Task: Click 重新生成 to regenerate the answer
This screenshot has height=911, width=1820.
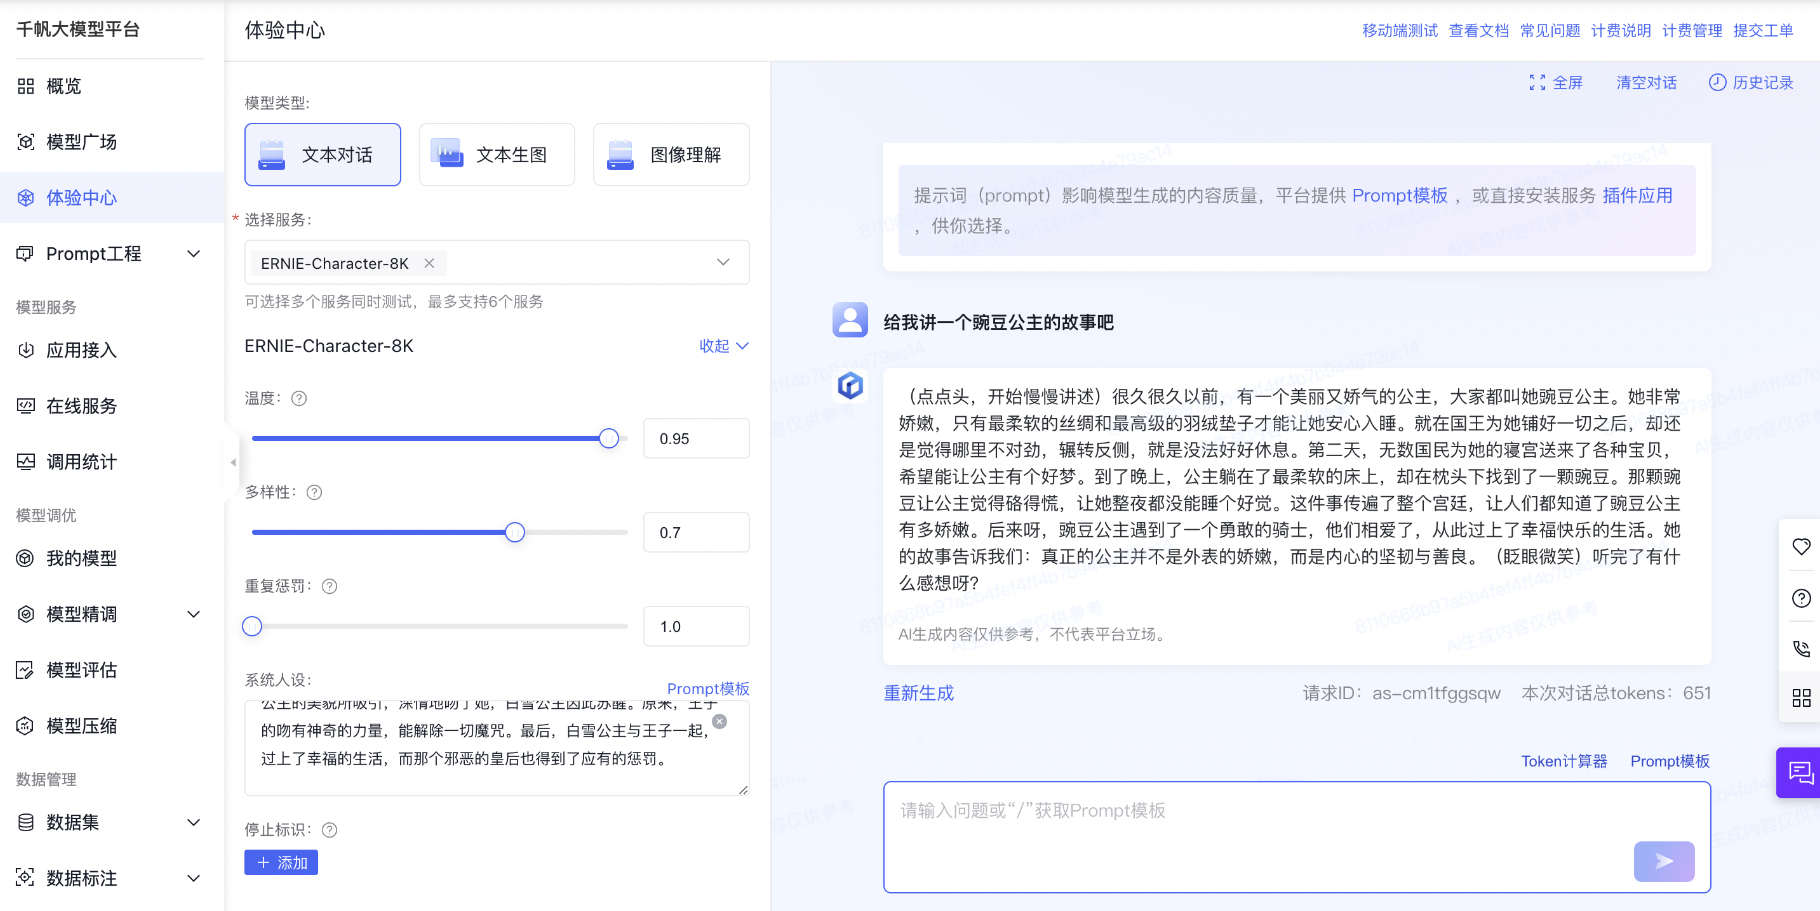Action: click(919, 693)
